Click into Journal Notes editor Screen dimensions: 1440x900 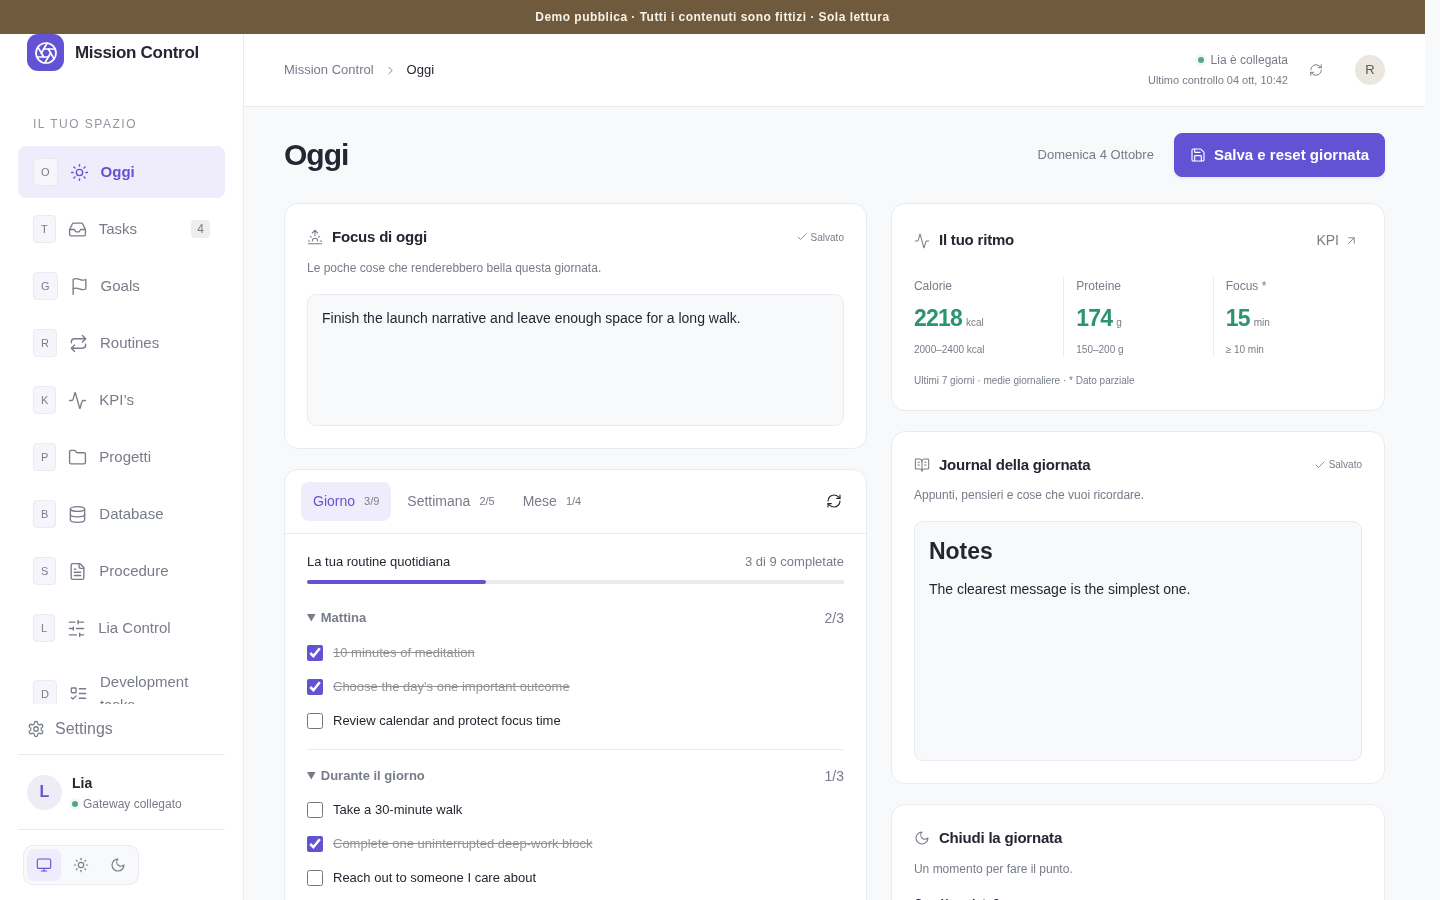(1138, 641)
